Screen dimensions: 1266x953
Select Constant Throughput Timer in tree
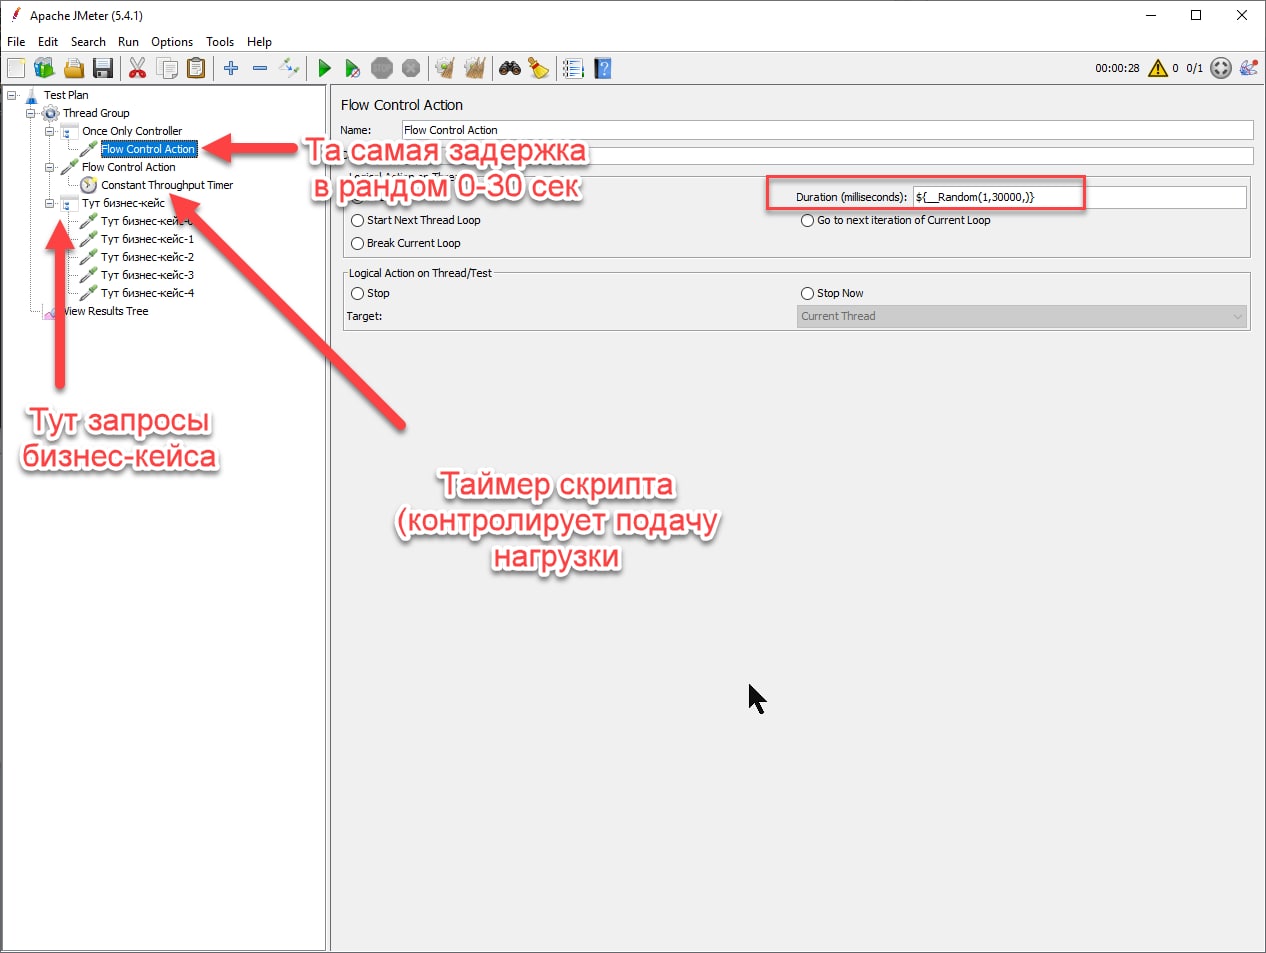pyautogui.click(x=167, y=185)
